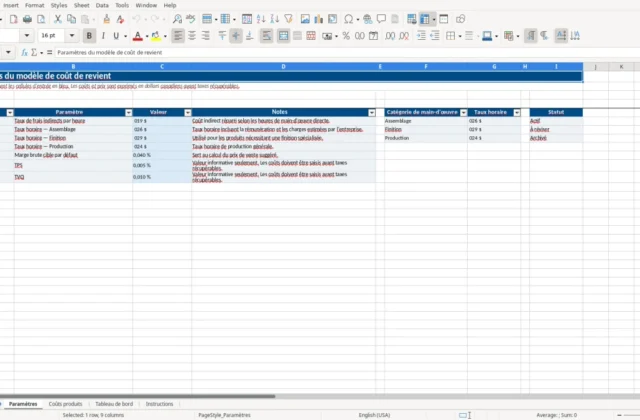Click background highlight color button
This screenshot has height=420, width=640.
[x=156, y=36]
